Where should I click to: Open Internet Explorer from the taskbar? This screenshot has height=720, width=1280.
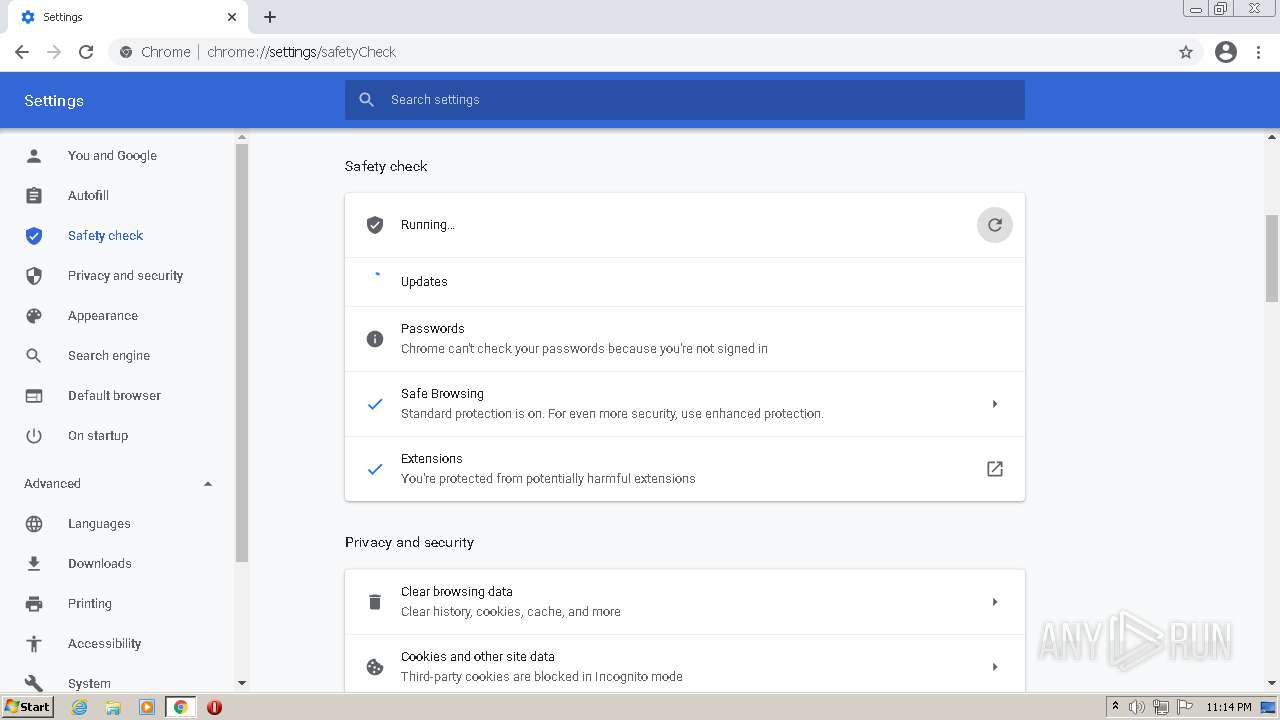point(79,707)
